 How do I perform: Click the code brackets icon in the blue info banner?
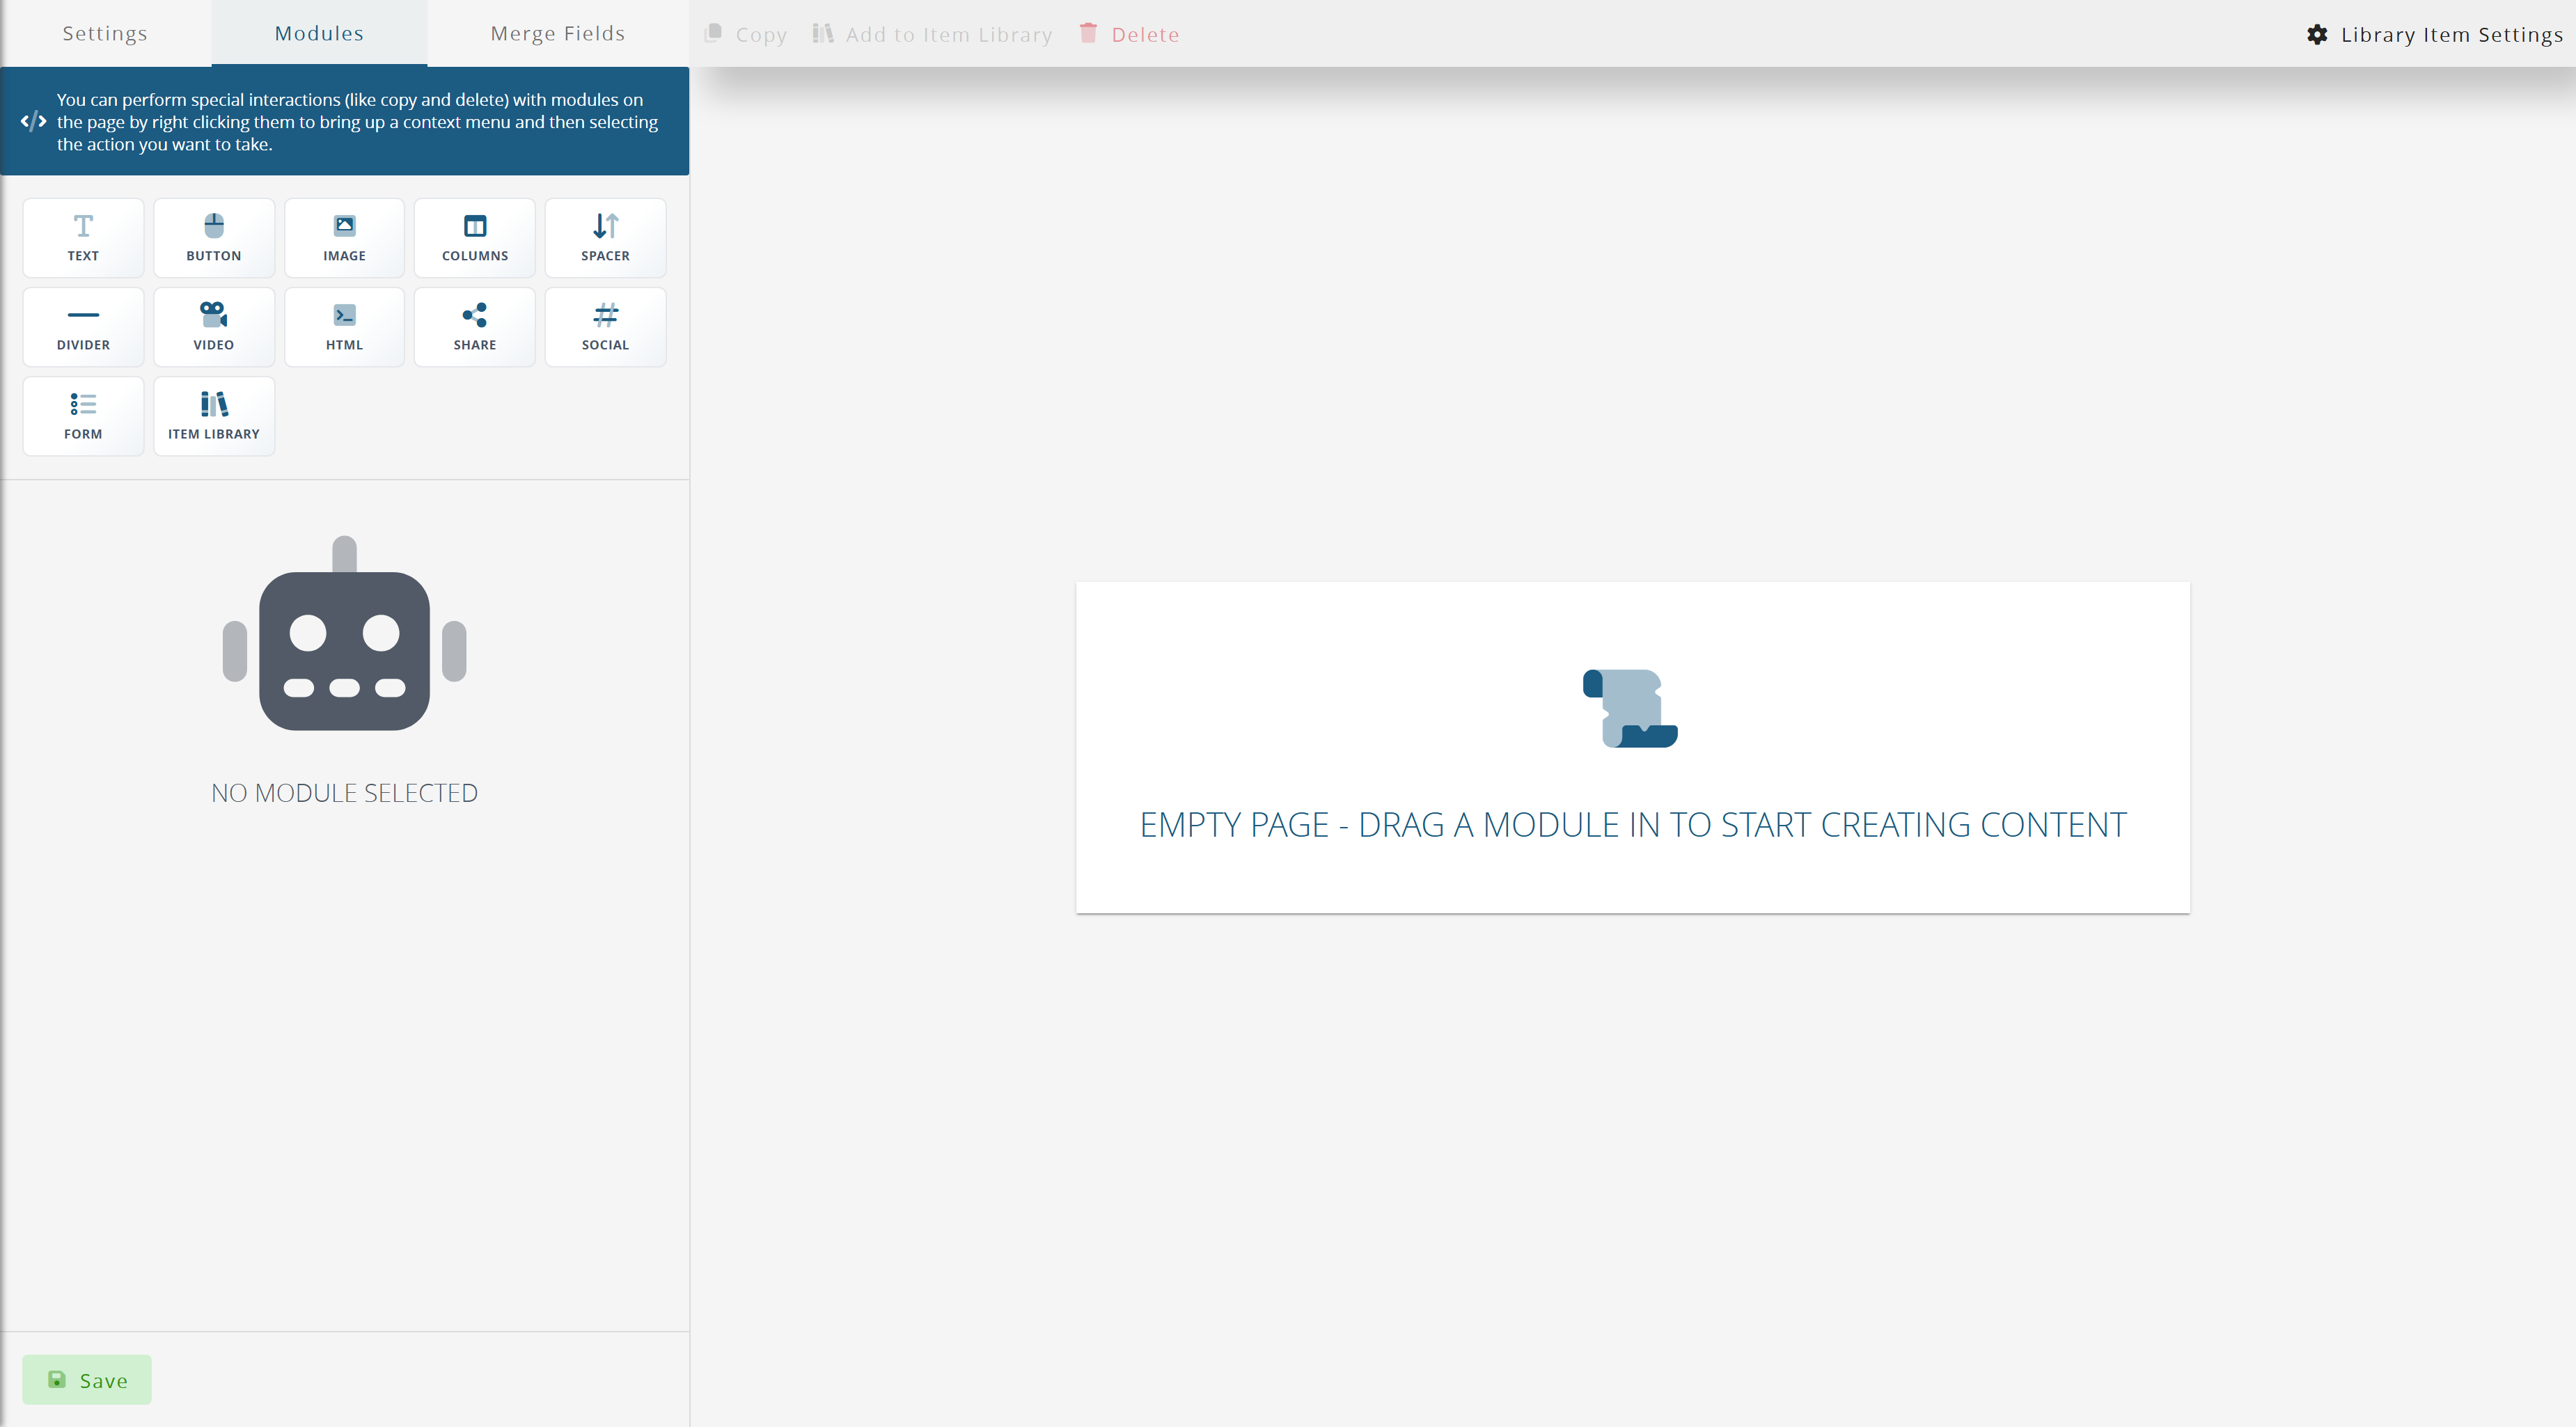tap(33, 121)
